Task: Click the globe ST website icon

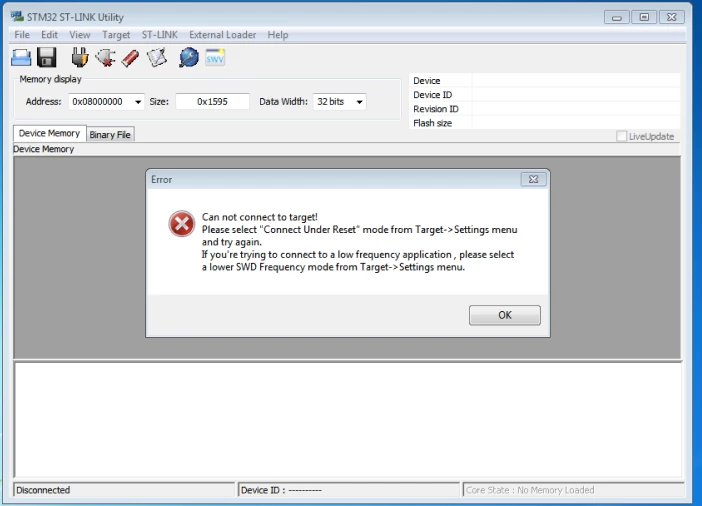Action: (x=189, y=57)
